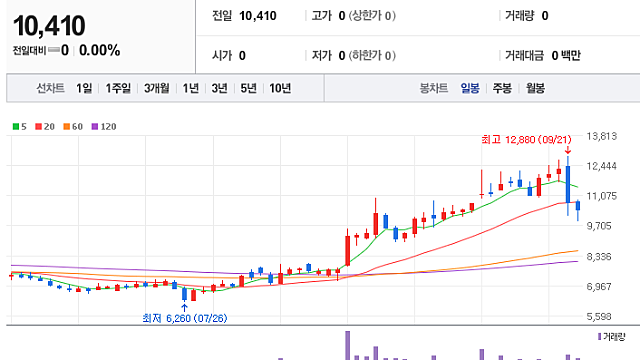Switch line chart to 3개월
Screen dimensions: 640x360
click(x=156, y=88)
